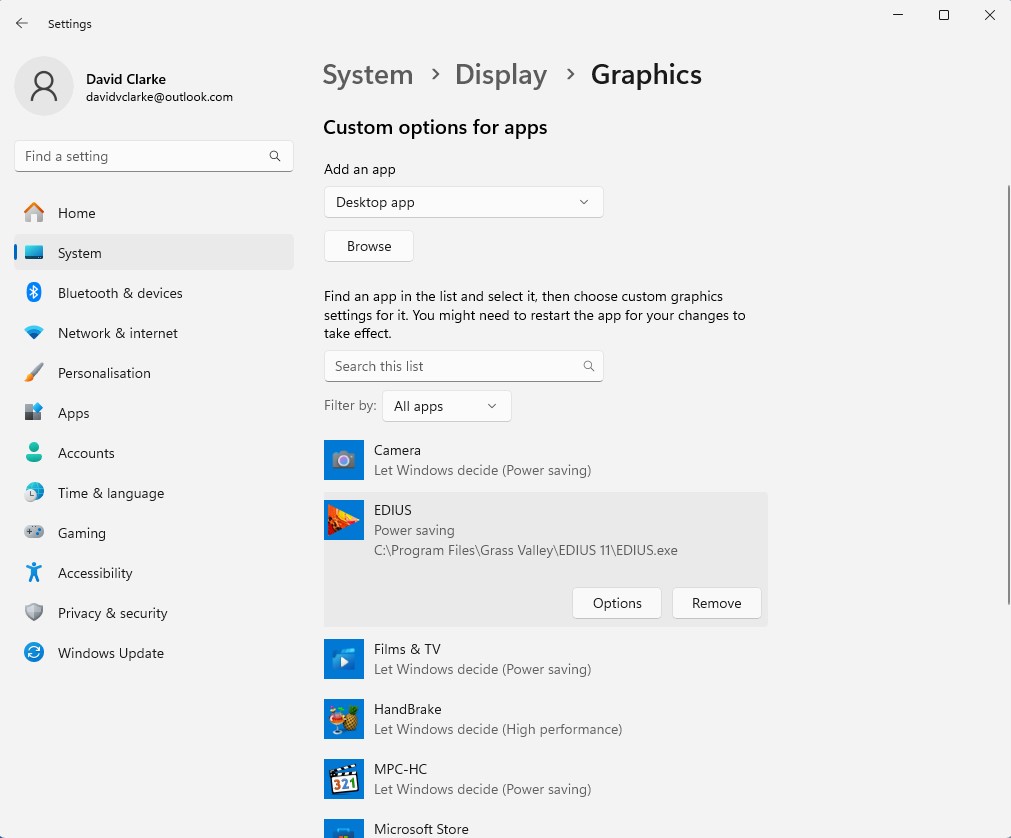This screenshot has height=838, width=1011.
Task: Open Accounts settings category
Action: pyautogui.click(x=153, y=453)
